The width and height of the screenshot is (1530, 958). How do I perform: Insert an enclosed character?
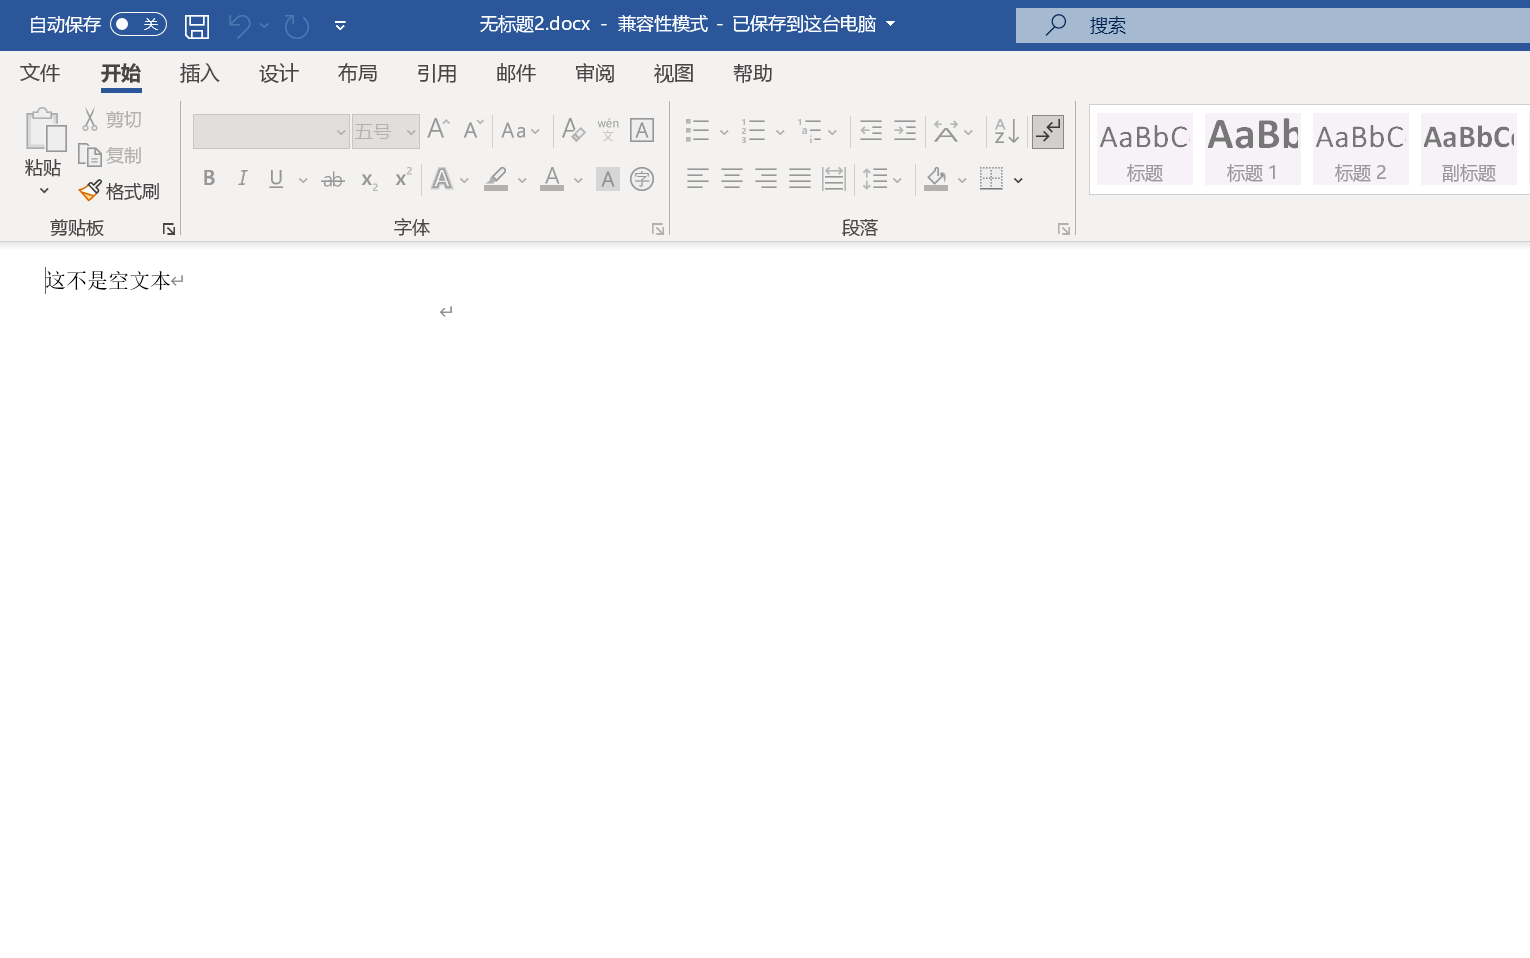[x=642, y=179]
